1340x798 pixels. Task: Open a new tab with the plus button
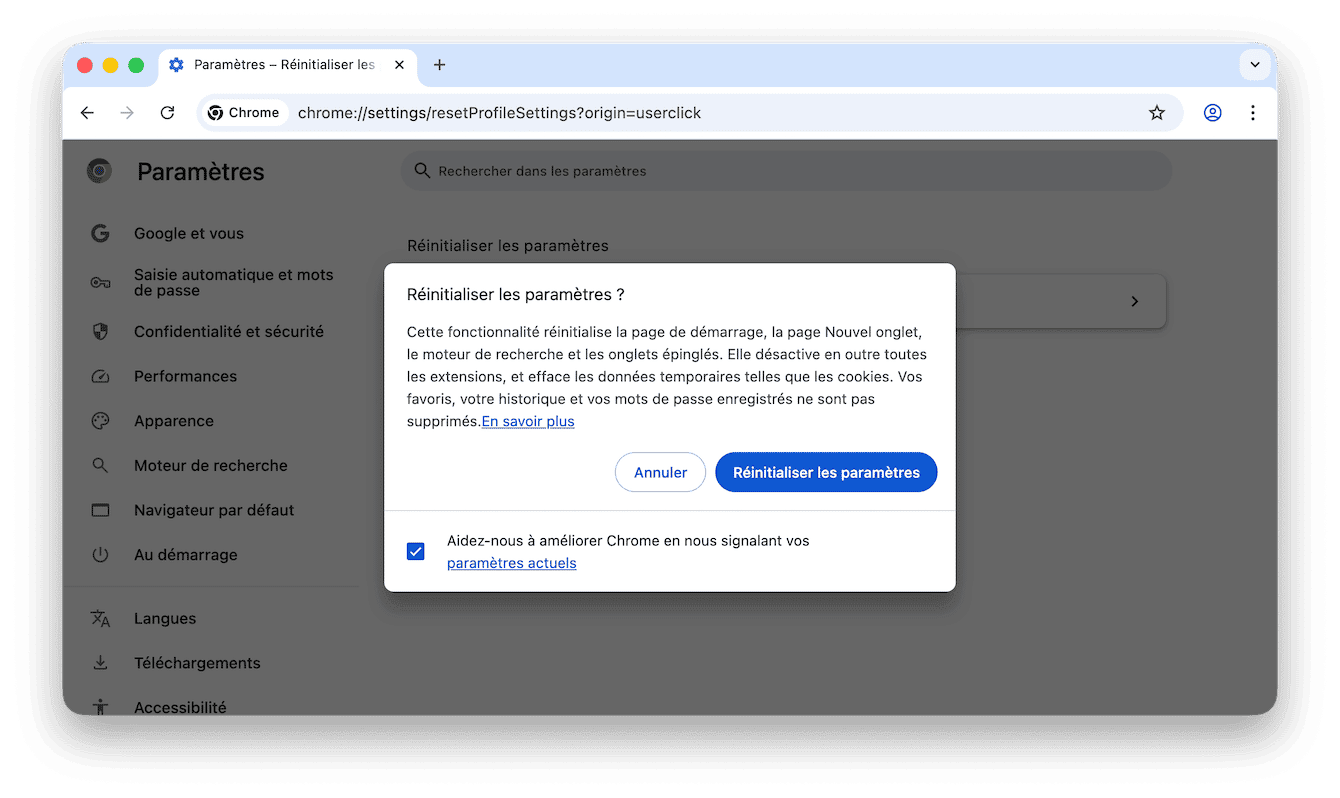(x=438, y=64)
